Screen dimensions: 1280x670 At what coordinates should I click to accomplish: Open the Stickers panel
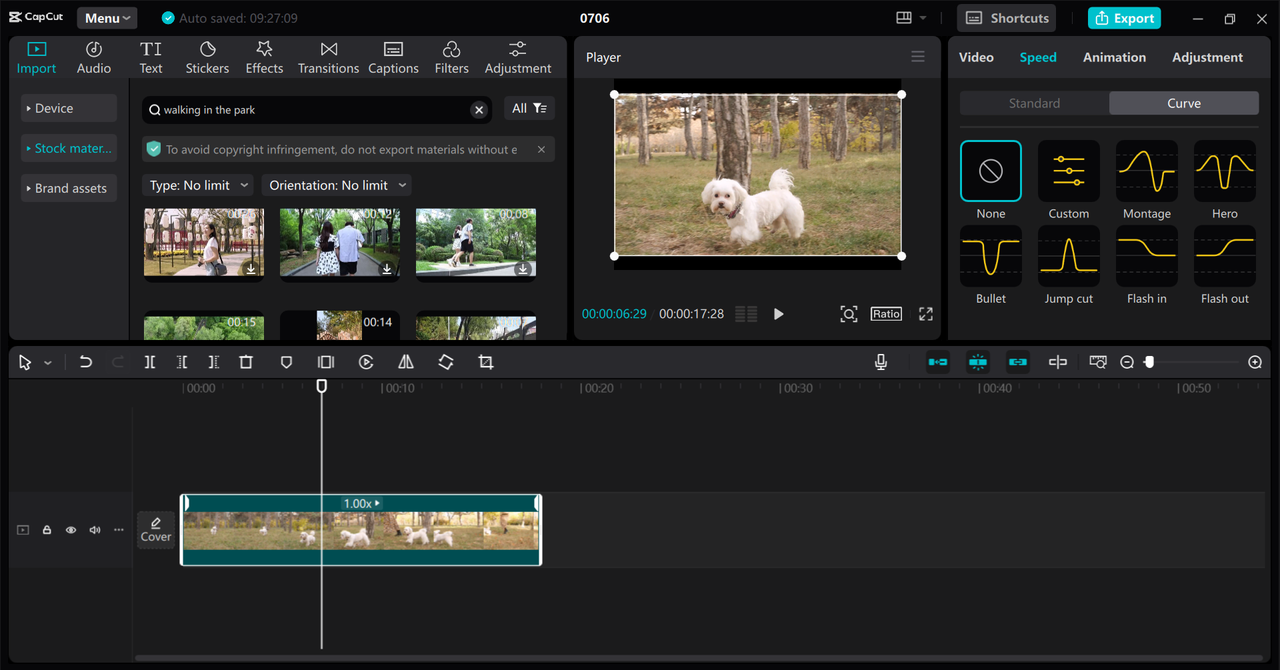pos(207,58)
